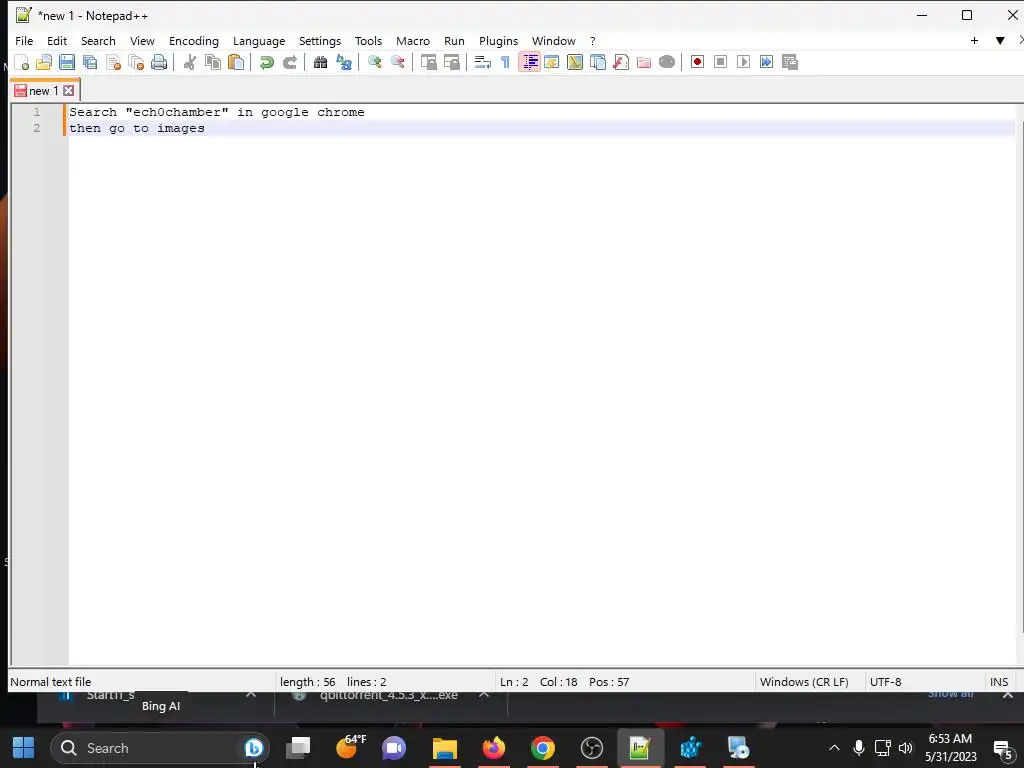Add a new tab with plus button
The width and height of the screenshot is (1024, 768).
tap(974, 40)
